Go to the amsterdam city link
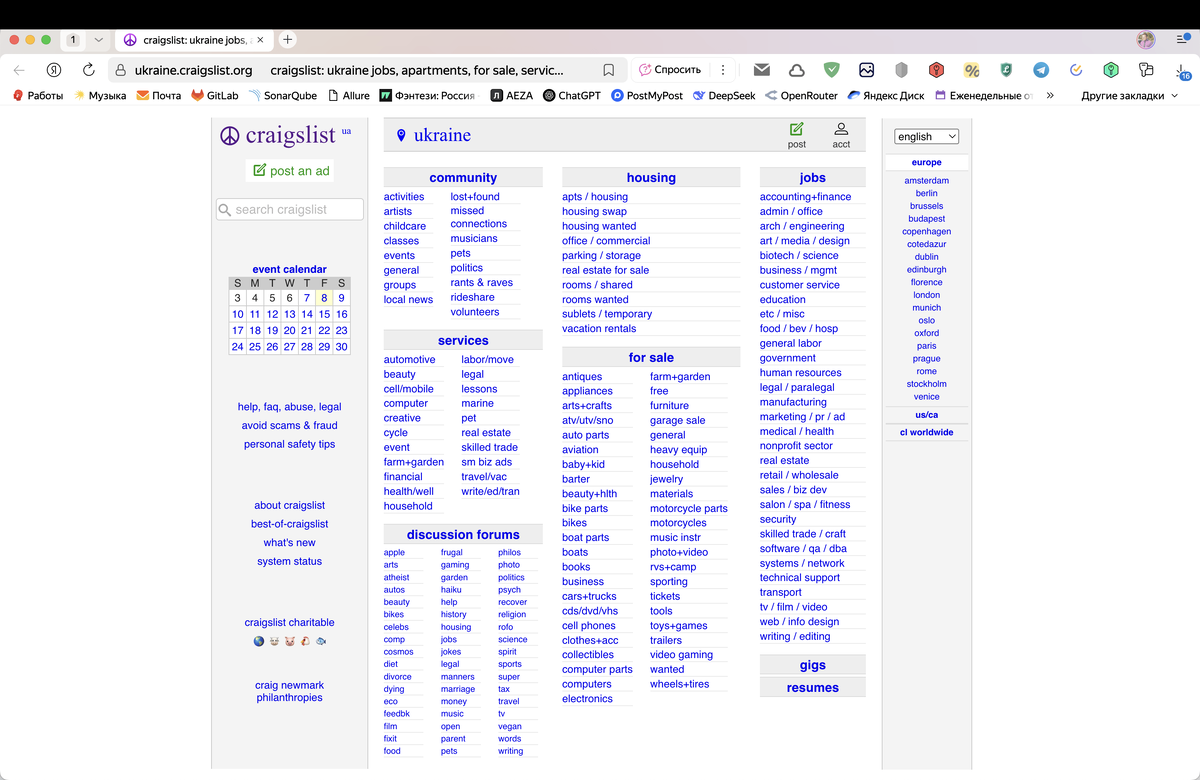Viewport: 1200px width, 780px height. pyautogui.click(x=927, y=181)
